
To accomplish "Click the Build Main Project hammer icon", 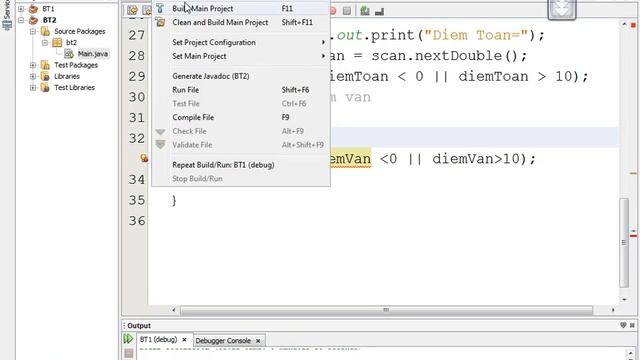I will [x=160, y=8].
